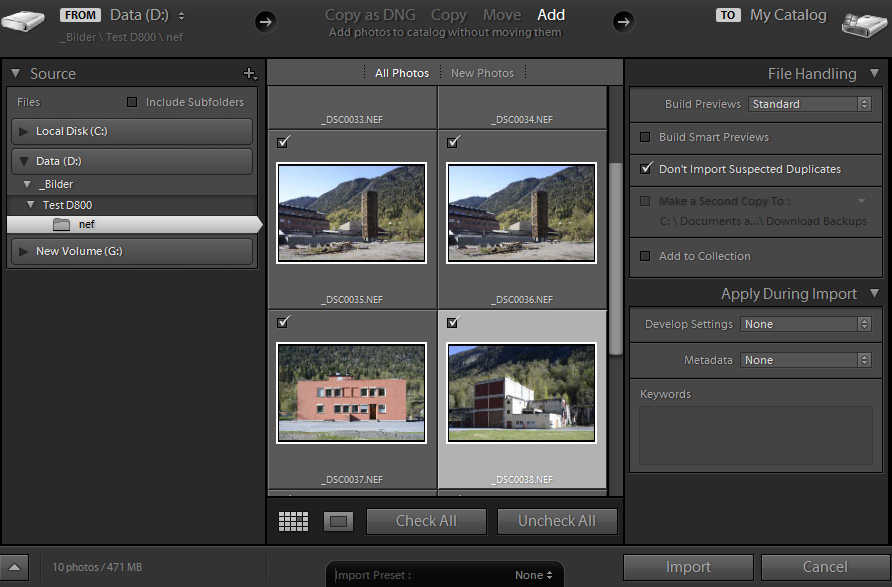Select Move import mode
Screen dimensions: 892x587
[502, 15]
